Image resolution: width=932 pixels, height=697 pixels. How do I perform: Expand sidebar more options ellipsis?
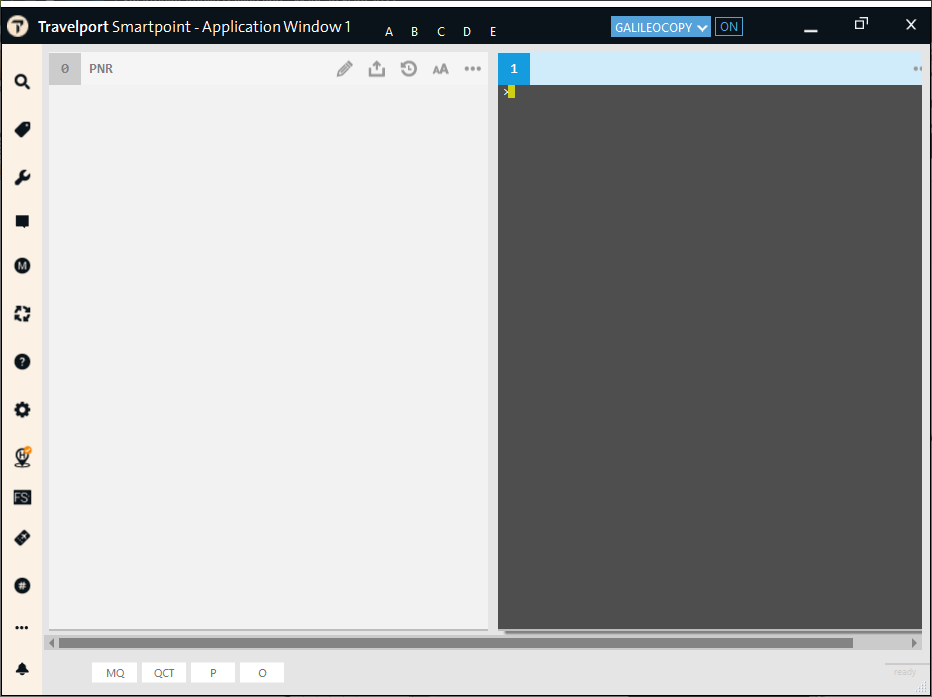click(x=22, y=628)
